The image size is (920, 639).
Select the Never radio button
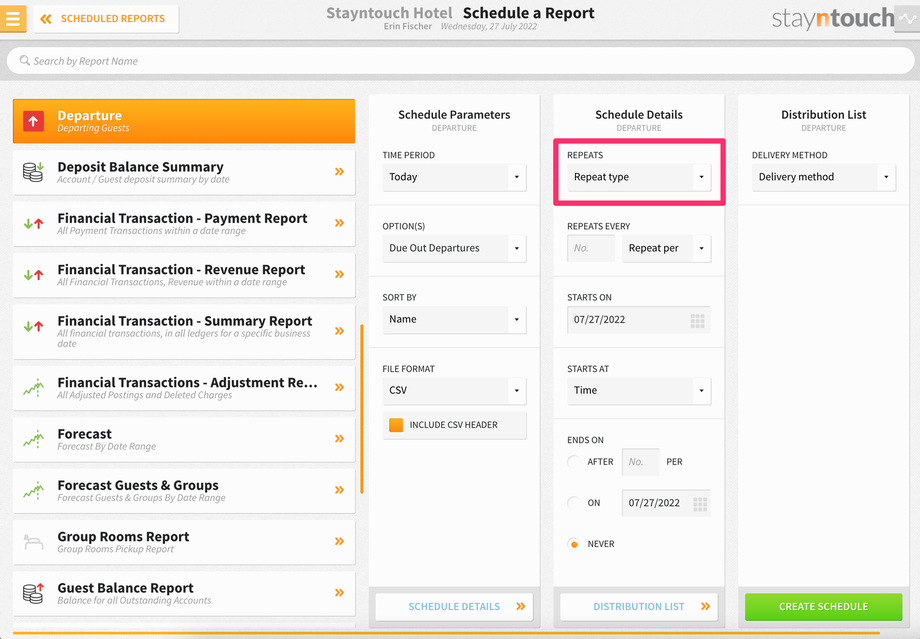click(x=574, y=544)
